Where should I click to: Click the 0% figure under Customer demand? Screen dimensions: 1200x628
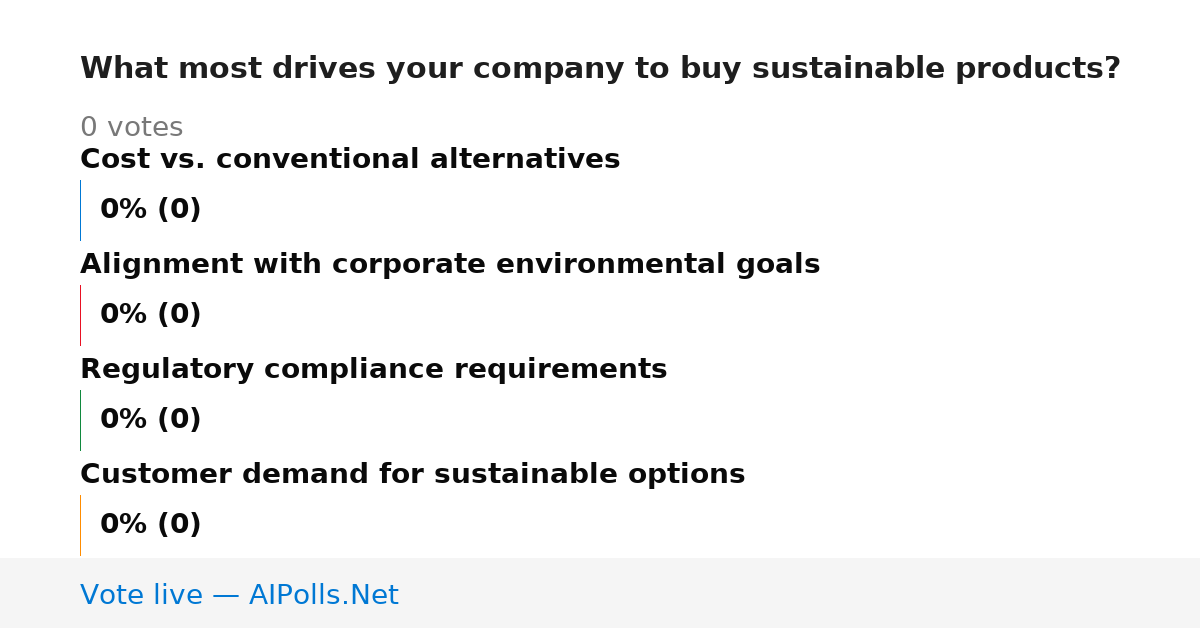(124, 525)
